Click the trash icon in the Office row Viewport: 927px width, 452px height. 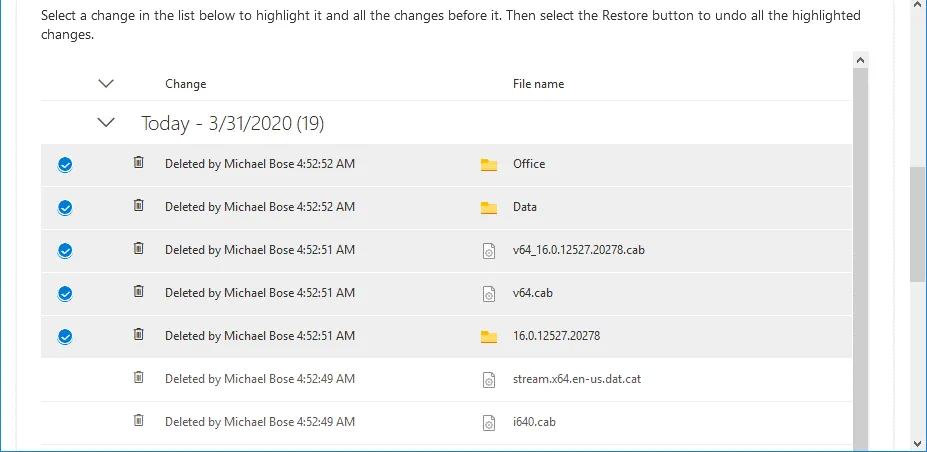coord(139,163)
